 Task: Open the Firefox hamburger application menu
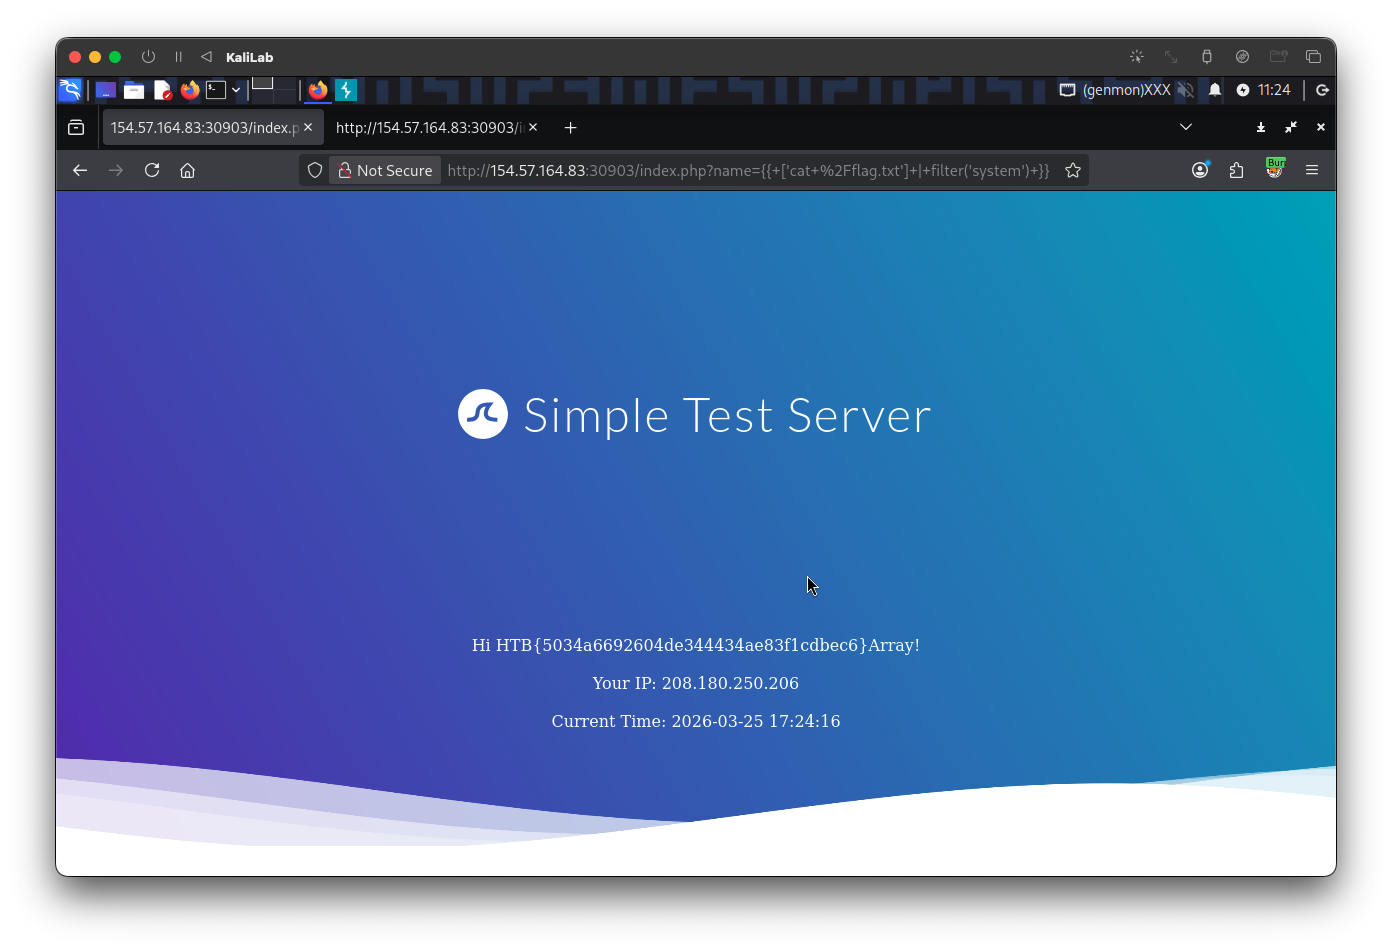click(x=1312, y=170)
